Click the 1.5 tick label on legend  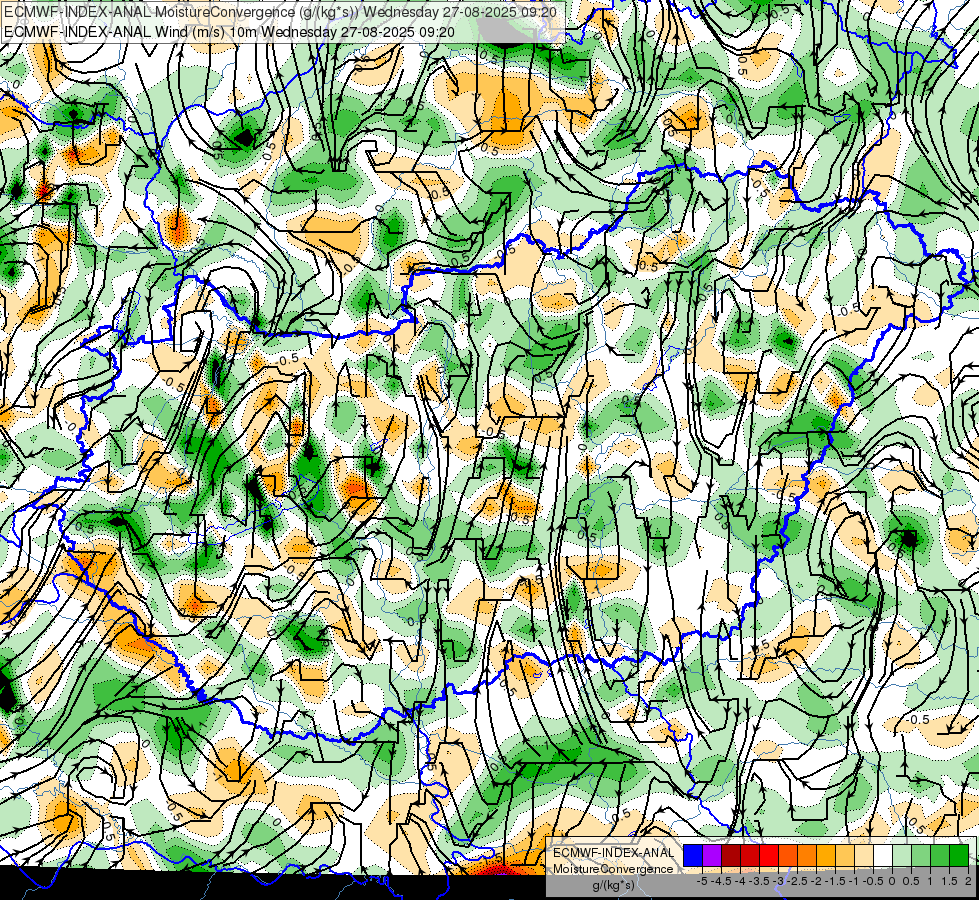coord(950,881)
